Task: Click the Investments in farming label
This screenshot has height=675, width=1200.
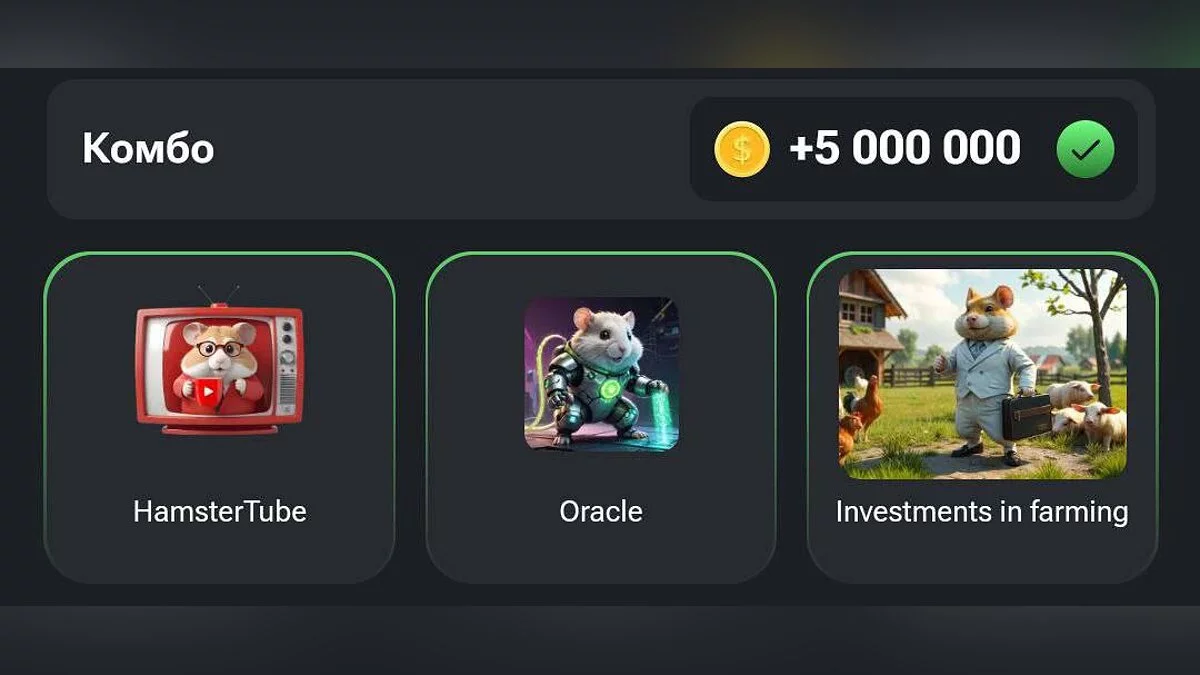Action: coord(982,512)
